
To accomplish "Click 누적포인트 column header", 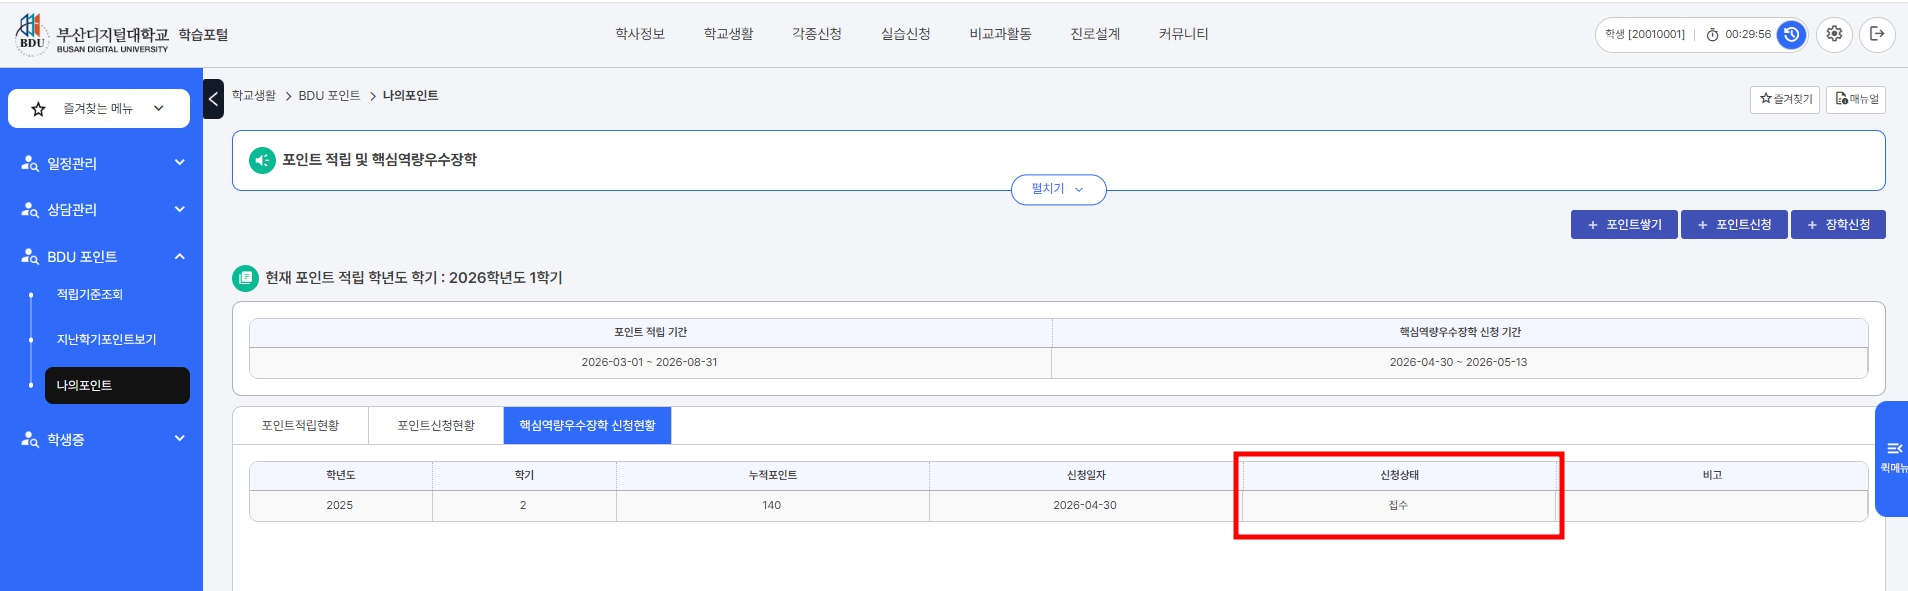I will tap(772, 476).
